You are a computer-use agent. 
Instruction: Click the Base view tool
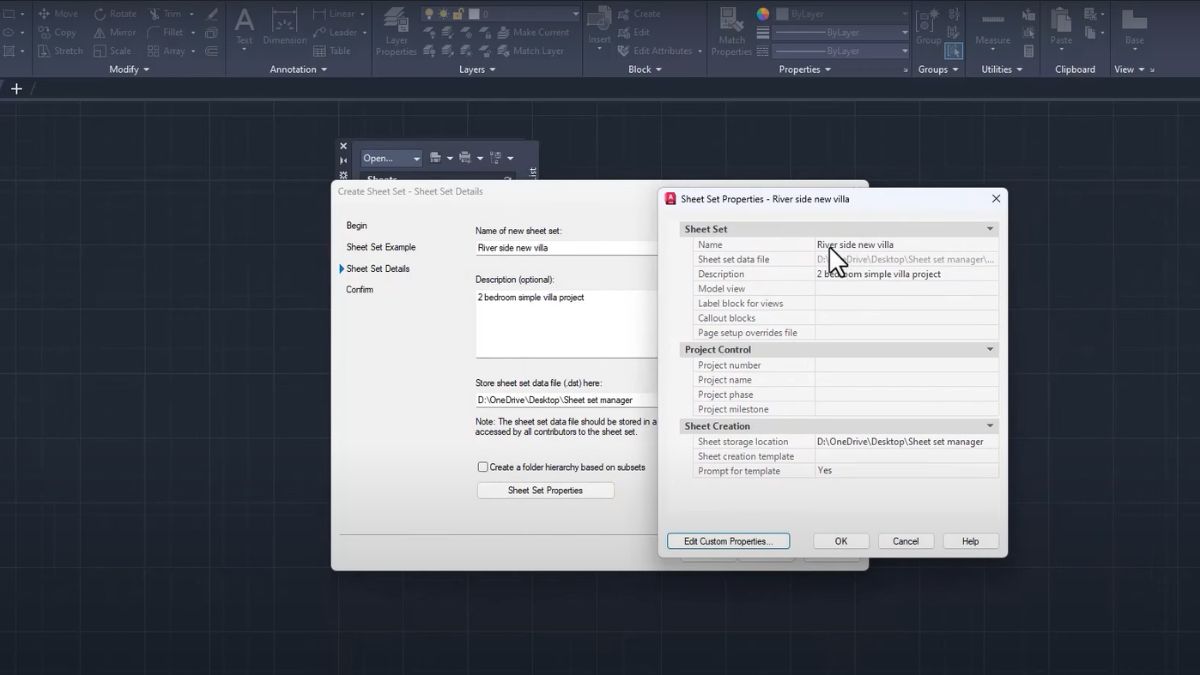(x=1134, y=28)
